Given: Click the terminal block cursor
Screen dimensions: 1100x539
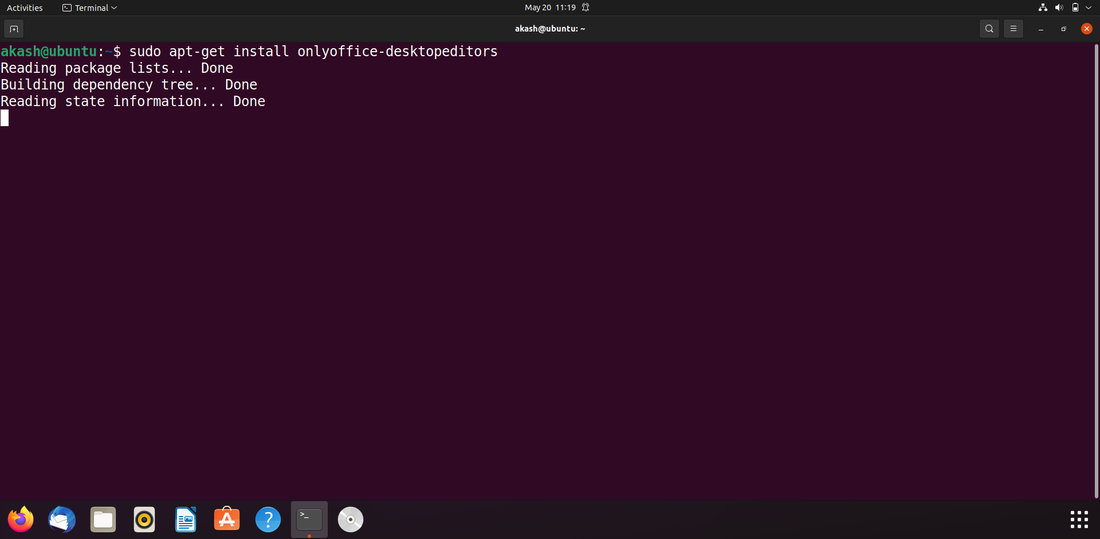Looking at the screenshot, I should click(4, 118).
